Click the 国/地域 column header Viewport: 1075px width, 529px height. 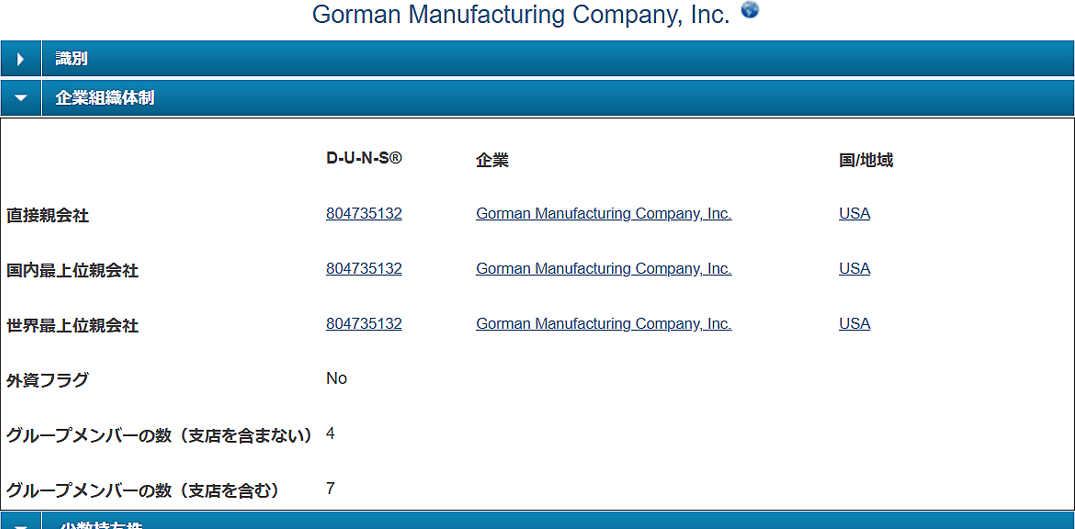click(866, 160)
